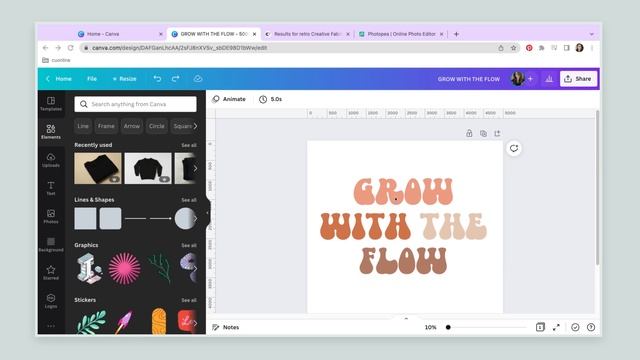The image size is (640, 360).
Task: Expand more Stickers arrow
Action: 195,322
